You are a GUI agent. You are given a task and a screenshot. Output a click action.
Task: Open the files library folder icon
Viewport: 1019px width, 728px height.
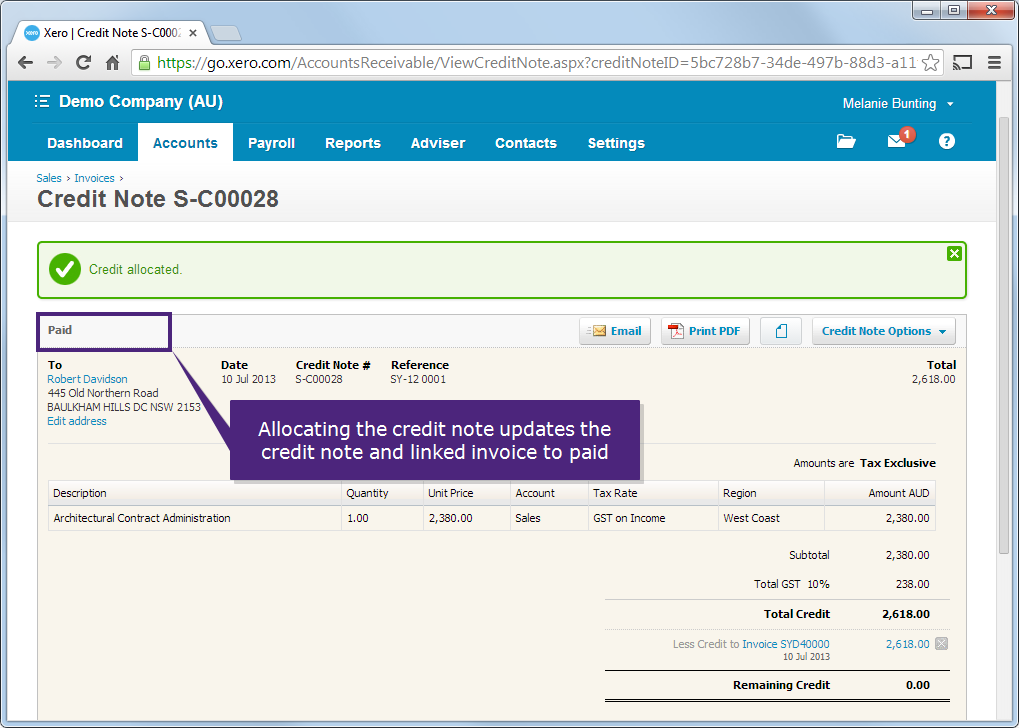[845, 141]
